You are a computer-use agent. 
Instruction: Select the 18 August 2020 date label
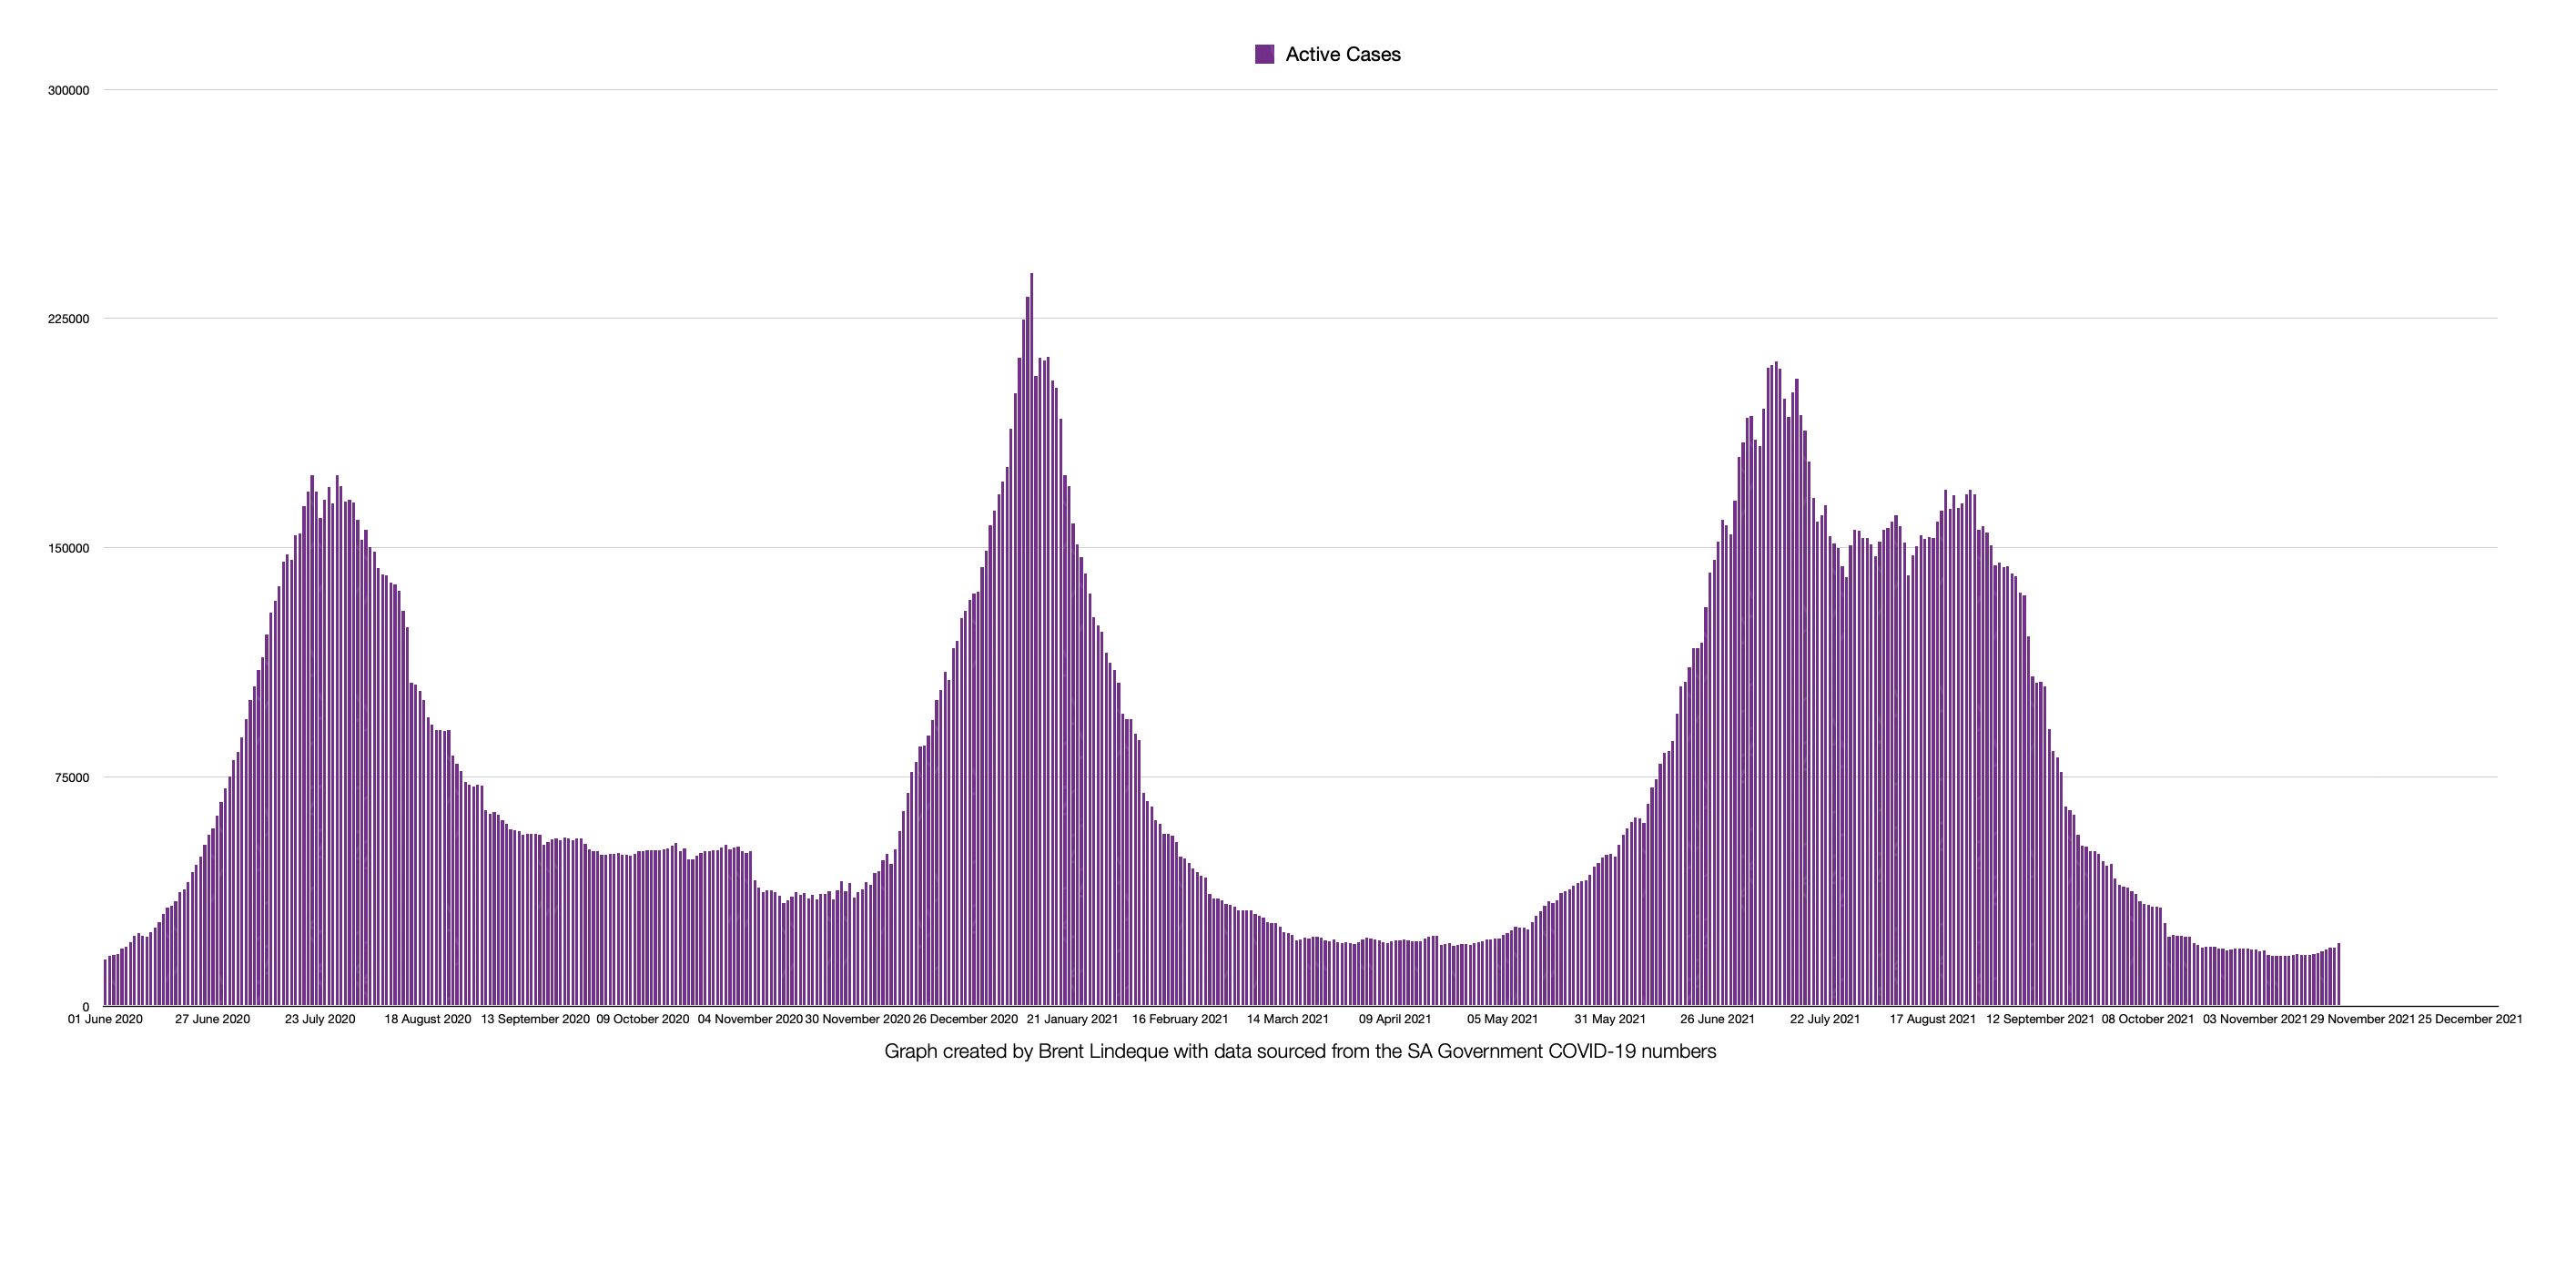point(427,1019)
